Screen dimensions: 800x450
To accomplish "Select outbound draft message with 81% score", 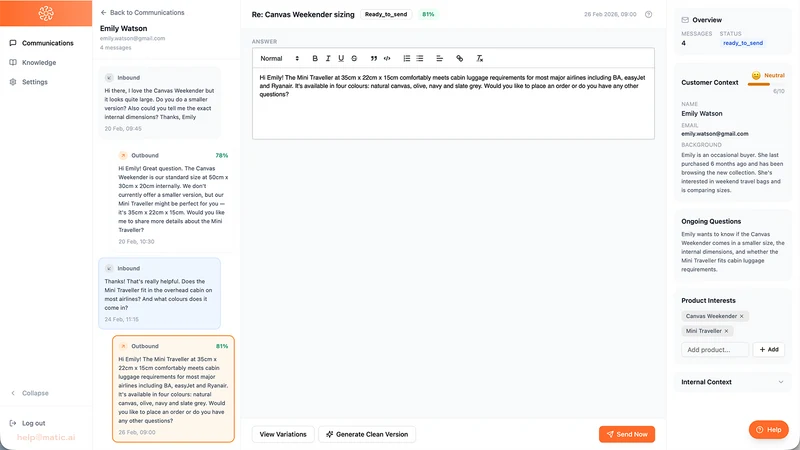I will (x=173, y=389).
